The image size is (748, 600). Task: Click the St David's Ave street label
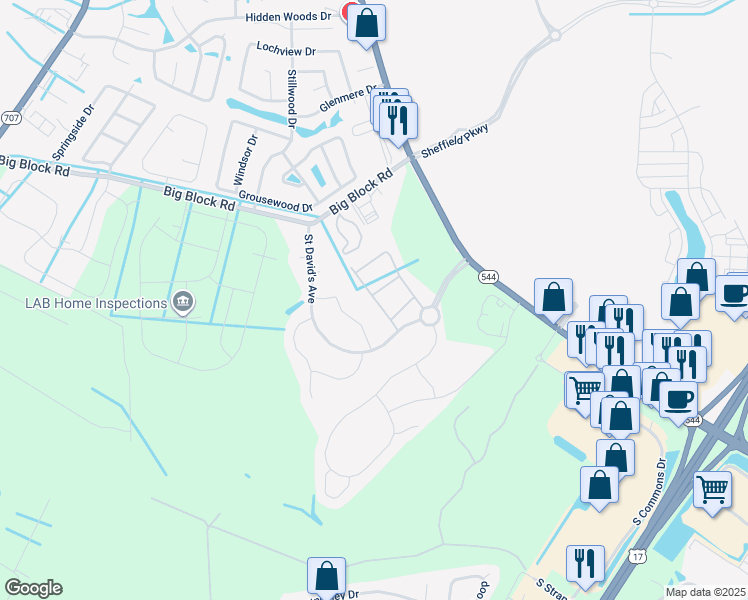point(310,269)
